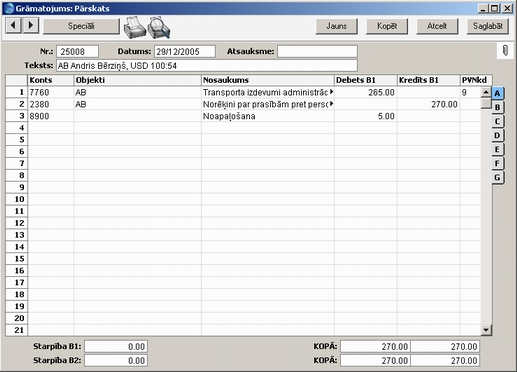Click the Nosaukums column header
Viewport: 517px width, 372px height.
[268, 80]
